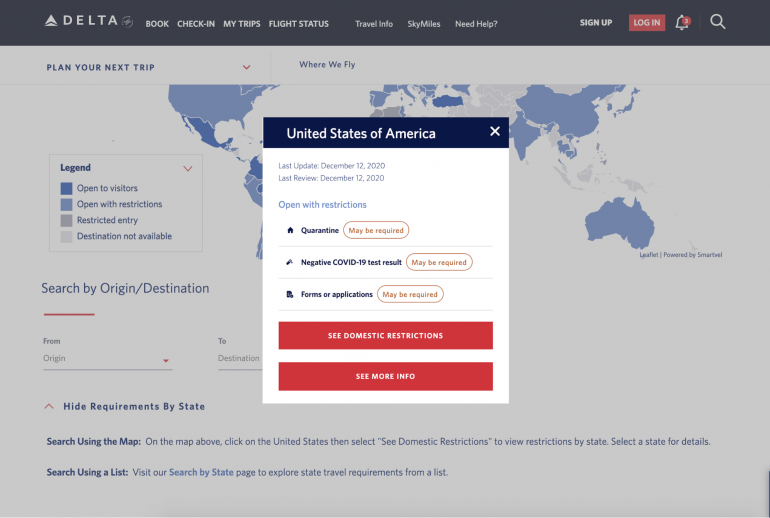This screenshot has height=518, width=770.
Task: Click the Open to visitors color swatch
Action: pyautogui.click(x=66, y=188)
